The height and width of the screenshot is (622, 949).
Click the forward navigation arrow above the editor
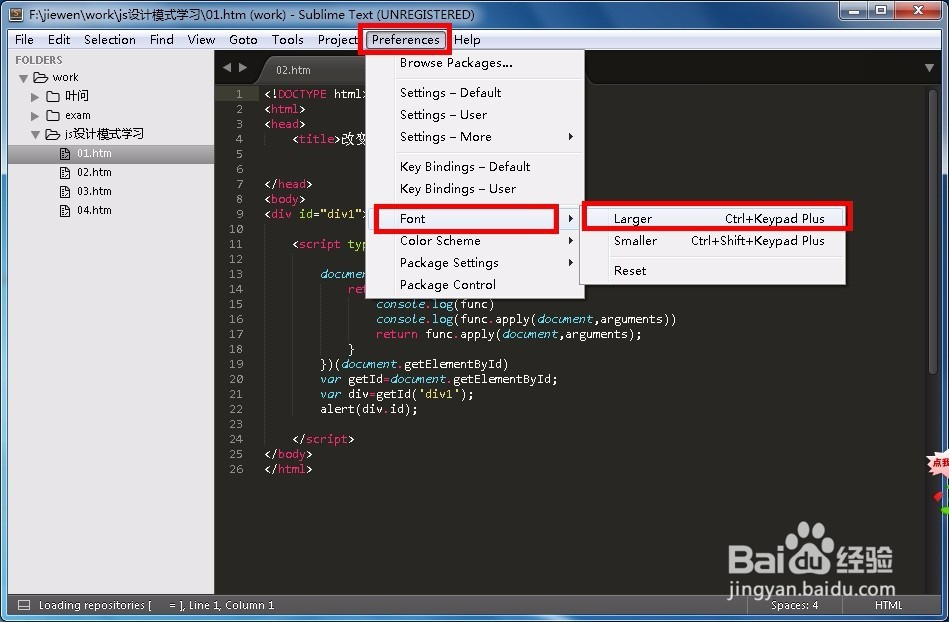[243, 69]
